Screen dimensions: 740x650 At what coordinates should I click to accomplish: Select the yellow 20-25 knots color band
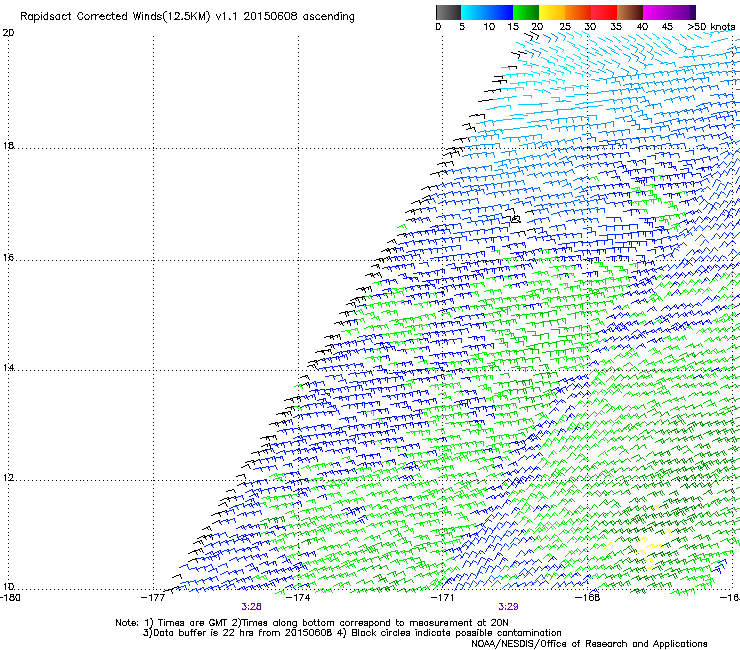[552, 12]
